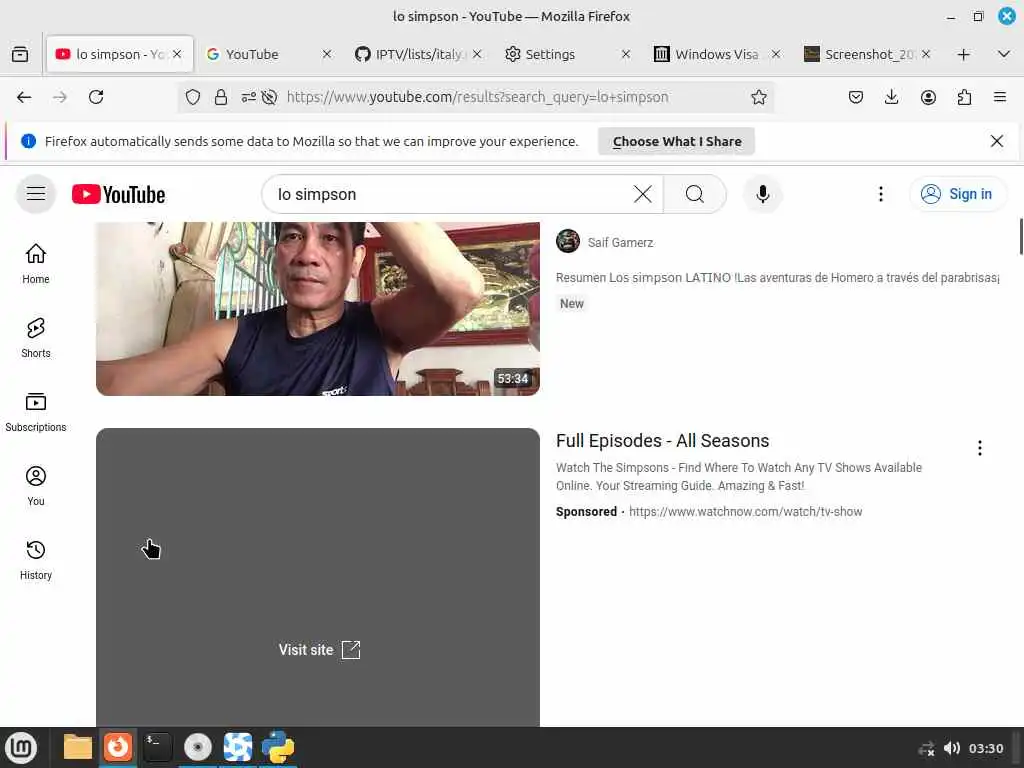Open the terminal from the taskbar
This screenshot has width=1024, height=768.
(x=157, y=747)
